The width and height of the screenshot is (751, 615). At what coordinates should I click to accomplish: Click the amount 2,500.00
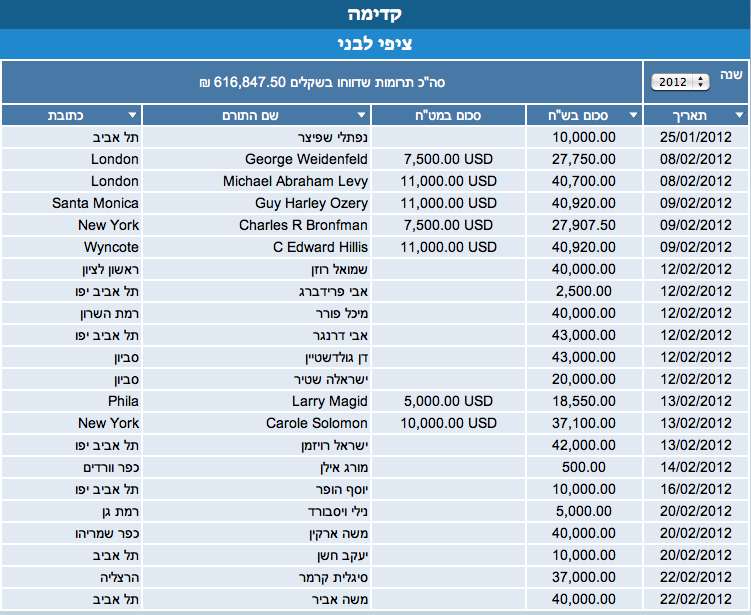pos(584,291)
